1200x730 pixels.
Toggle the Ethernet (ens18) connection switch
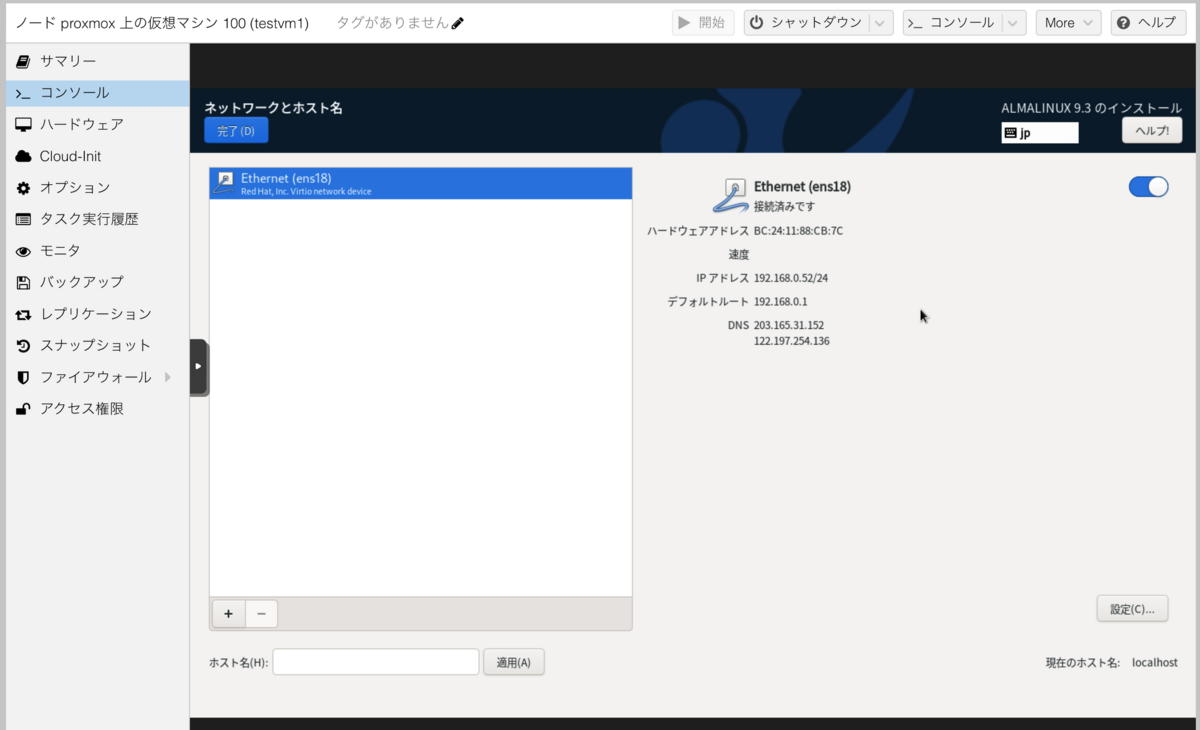click(1148, 186)
